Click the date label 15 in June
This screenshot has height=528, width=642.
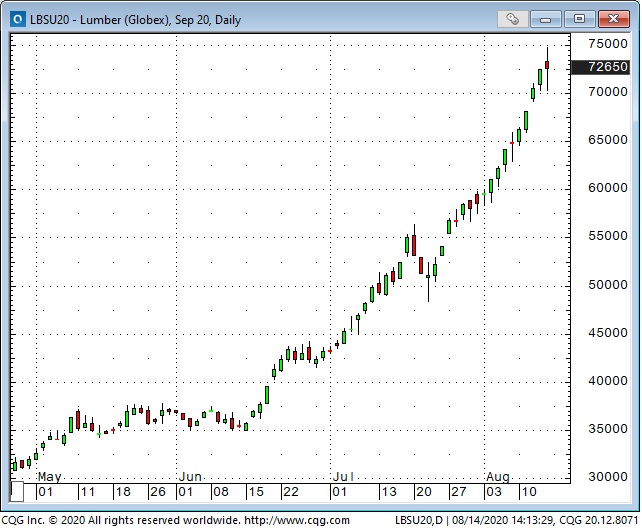[x=256, y=492]
